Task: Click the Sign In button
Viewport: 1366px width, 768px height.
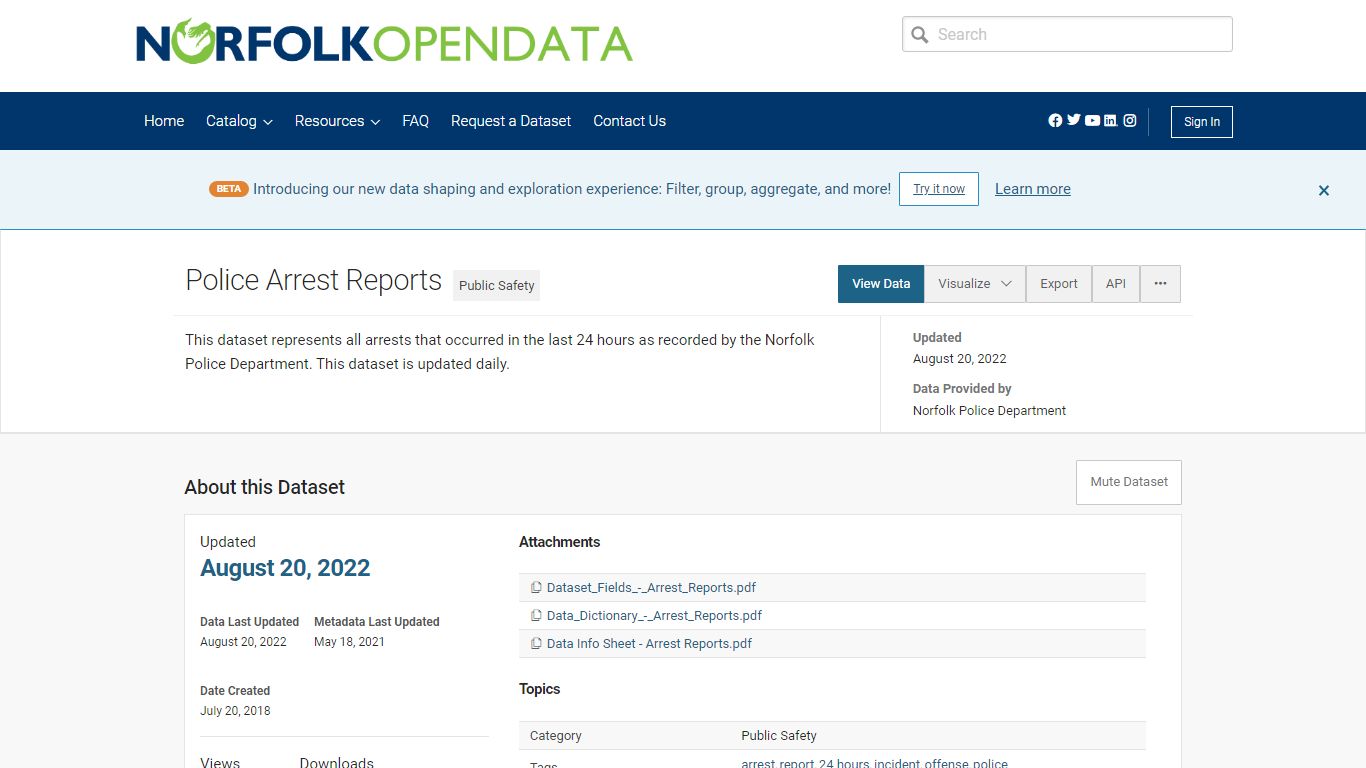Action: tap(1202, 122)
